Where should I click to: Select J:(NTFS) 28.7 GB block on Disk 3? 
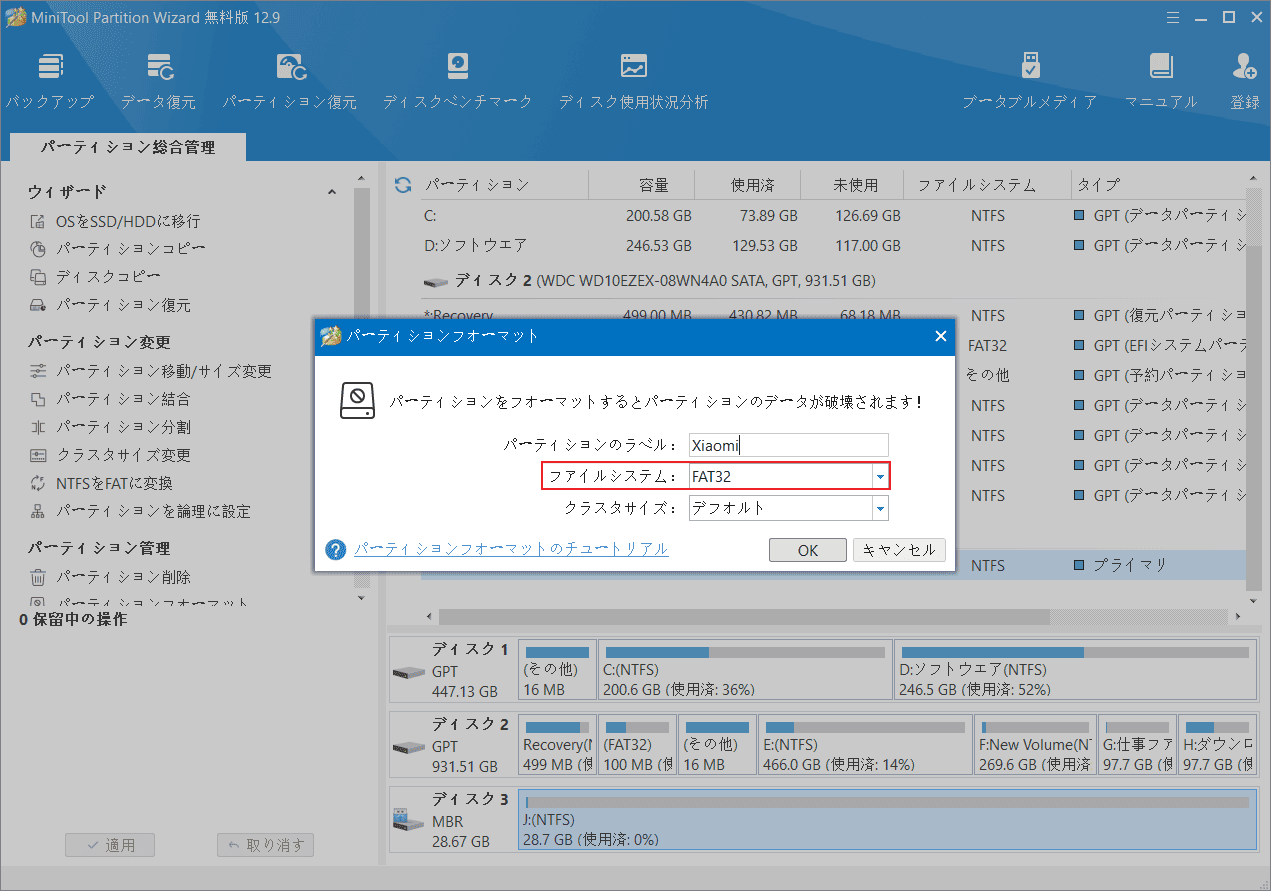[887, 818]
